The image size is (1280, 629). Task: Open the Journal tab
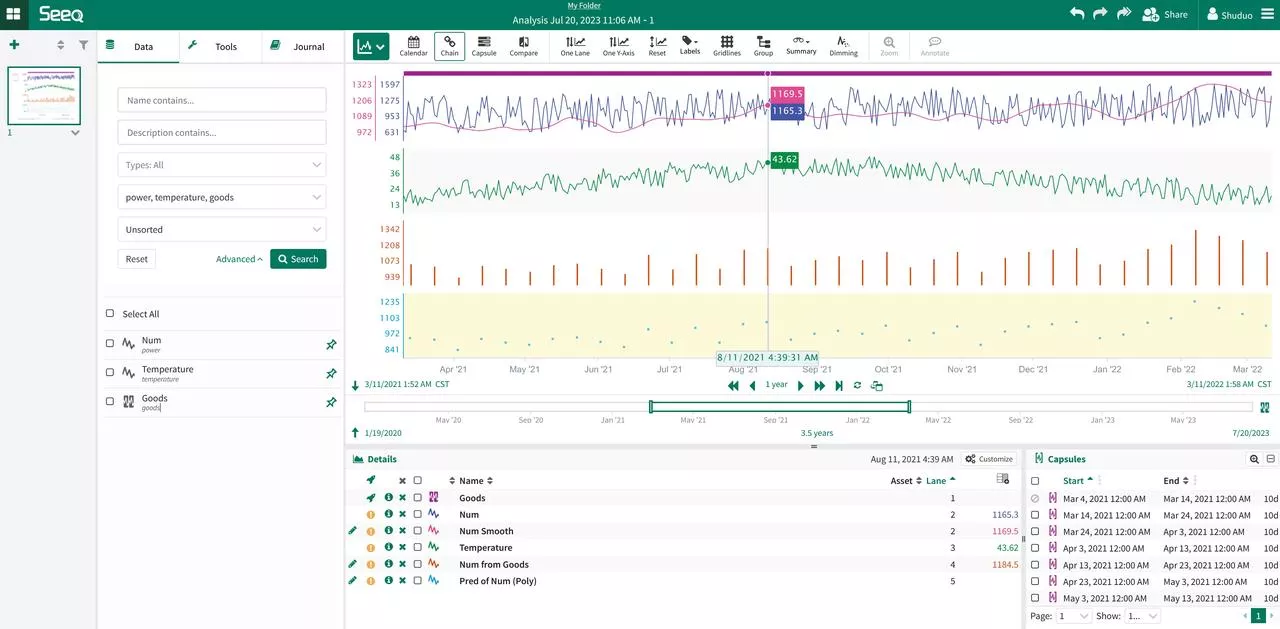(301, 46)
